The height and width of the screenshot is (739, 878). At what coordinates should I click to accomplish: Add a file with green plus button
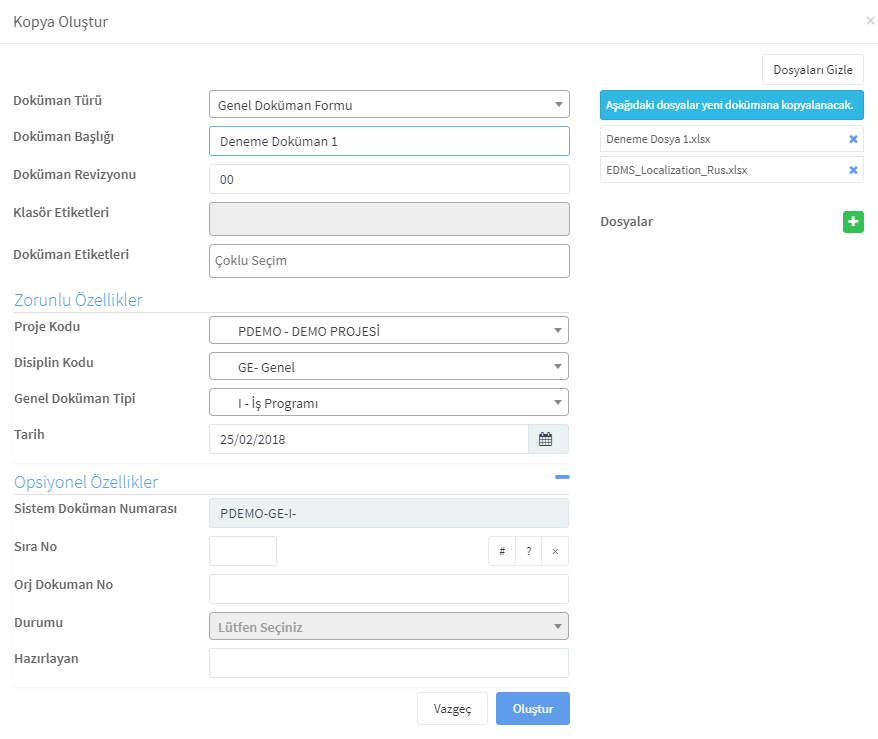pos(853,222)
